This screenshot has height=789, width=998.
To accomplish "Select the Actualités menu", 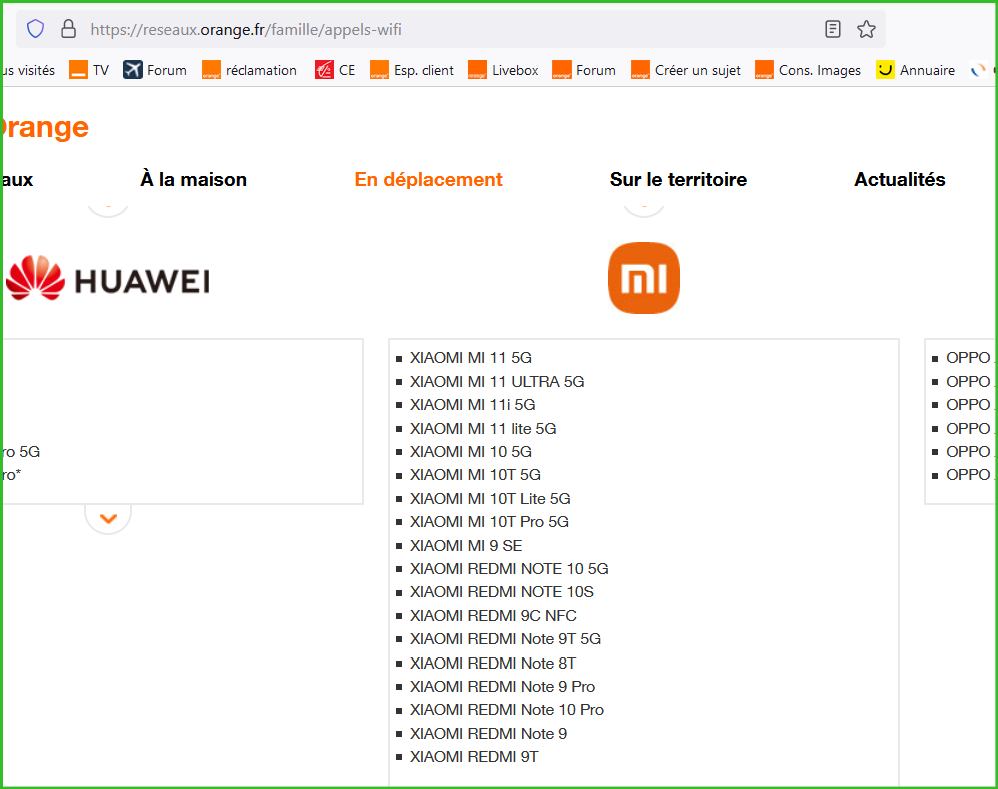I will [x=899, y=179].
